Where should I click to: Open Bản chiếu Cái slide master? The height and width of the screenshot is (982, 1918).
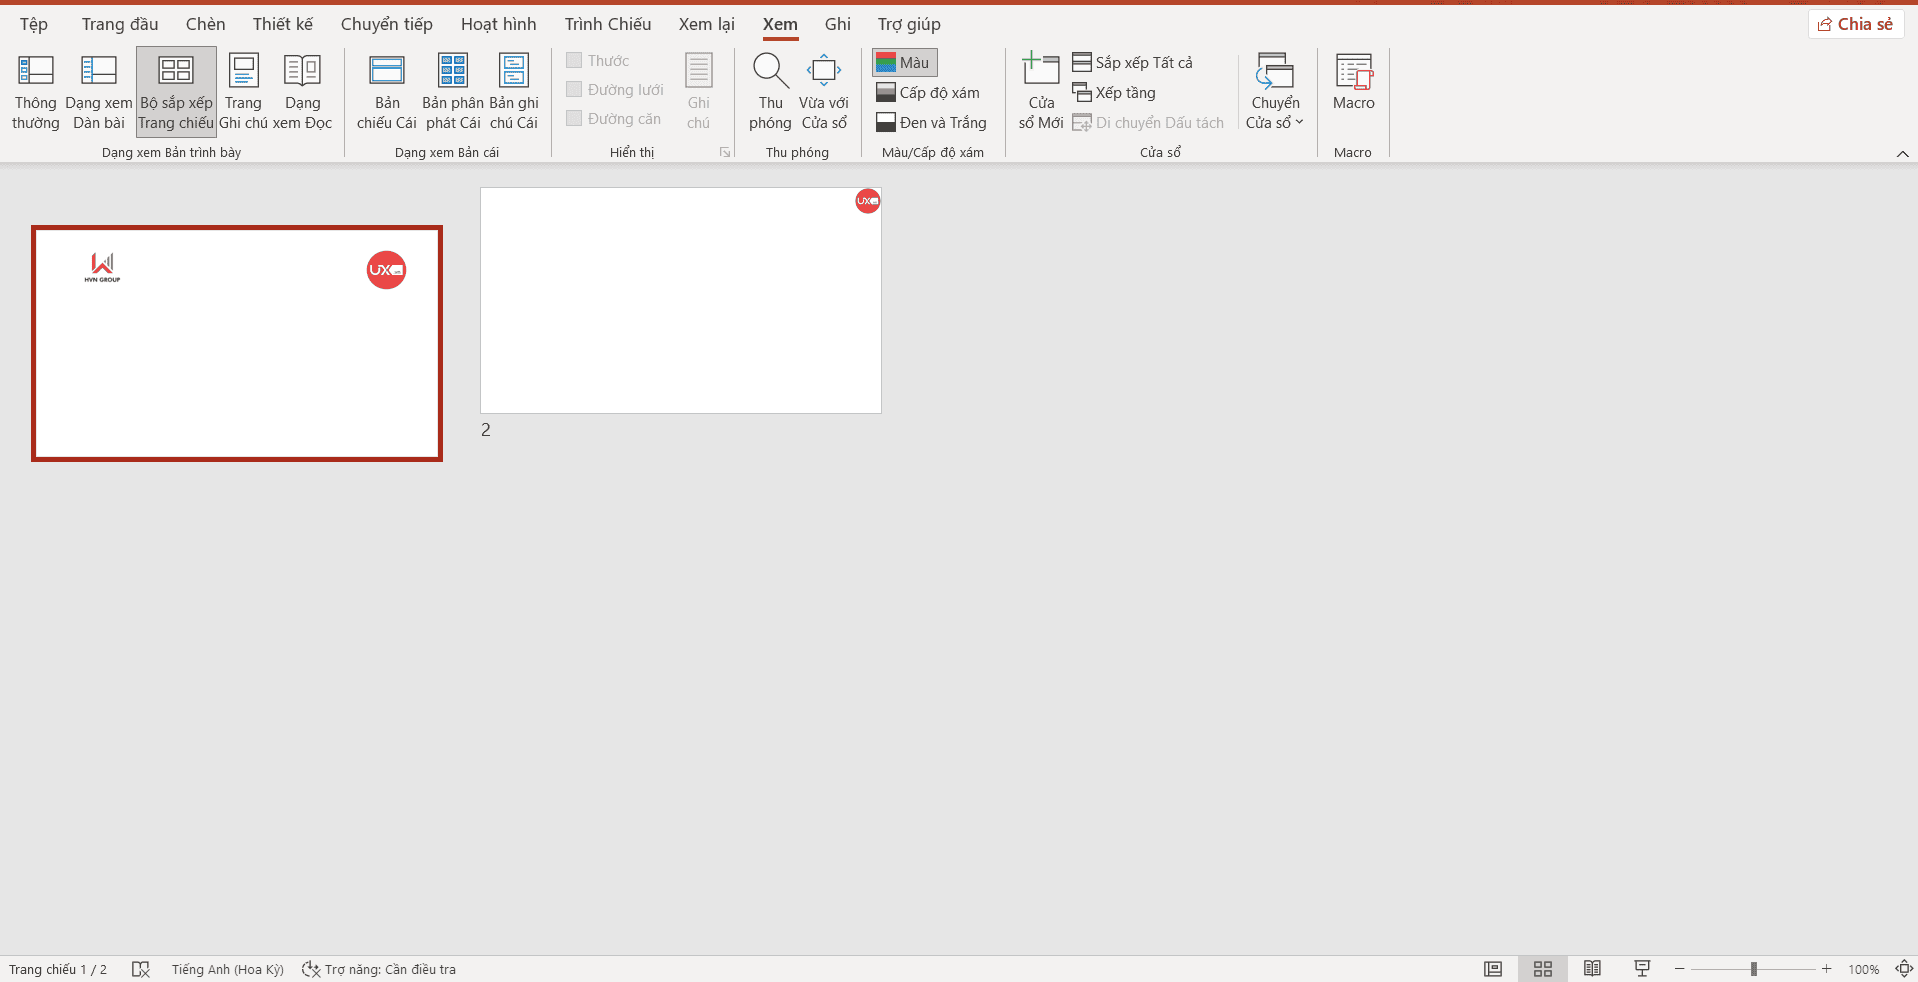(386, 92)
